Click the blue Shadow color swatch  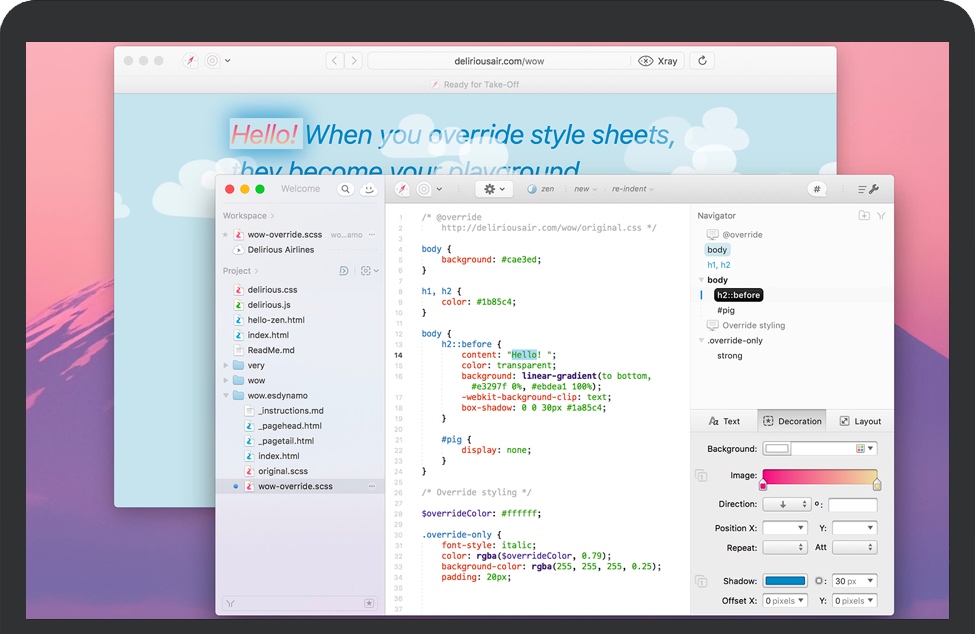point(785,581)
